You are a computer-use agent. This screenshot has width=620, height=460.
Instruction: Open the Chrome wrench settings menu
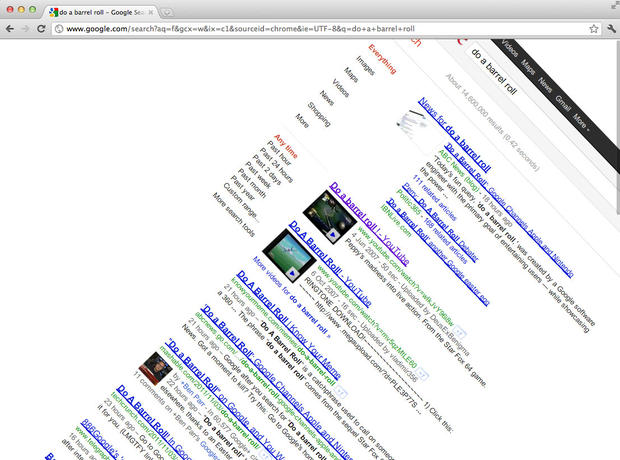pos(611,28)
